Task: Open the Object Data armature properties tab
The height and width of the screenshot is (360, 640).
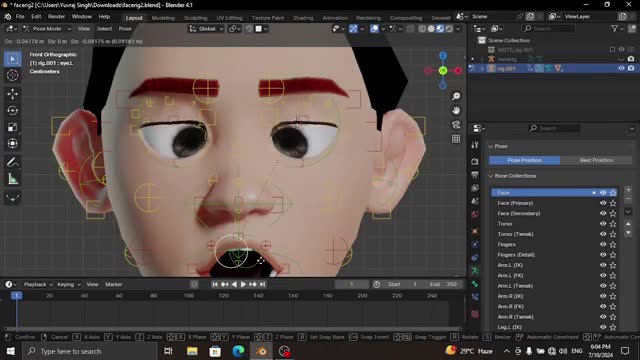Action: pyautogui.click(x=475, y=271)
